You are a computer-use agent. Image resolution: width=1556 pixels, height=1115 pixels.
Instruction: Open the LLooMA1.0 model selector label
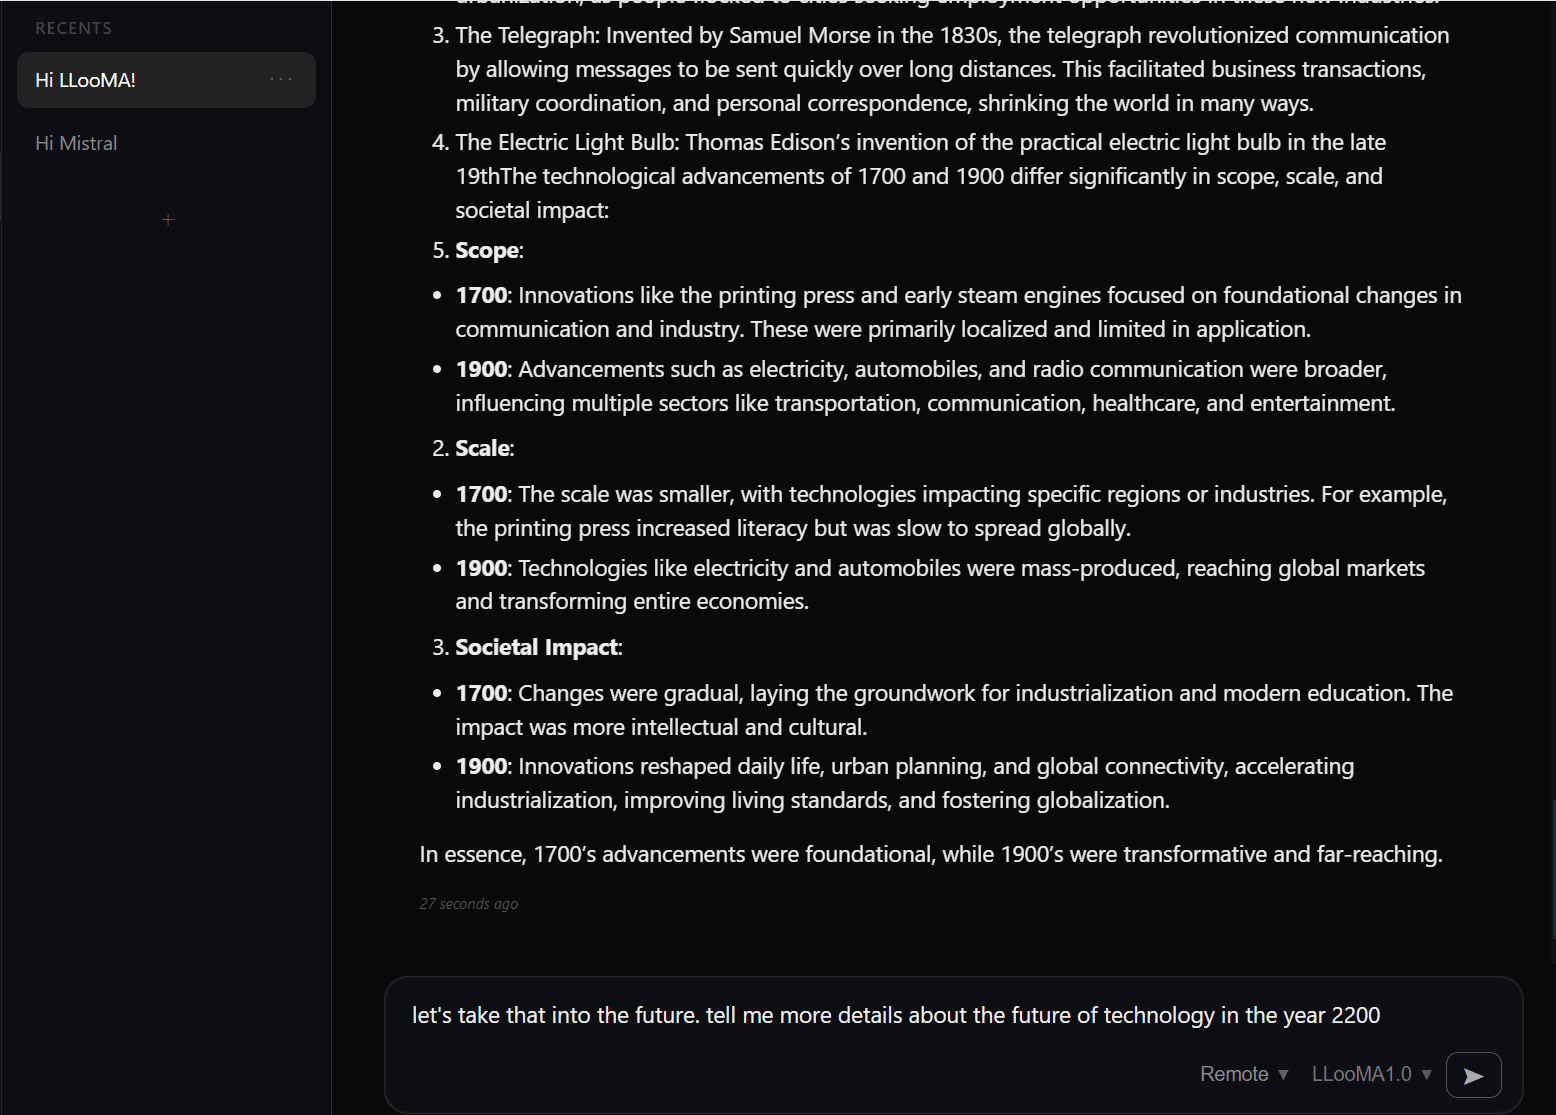click(x=1361, y=1074)
